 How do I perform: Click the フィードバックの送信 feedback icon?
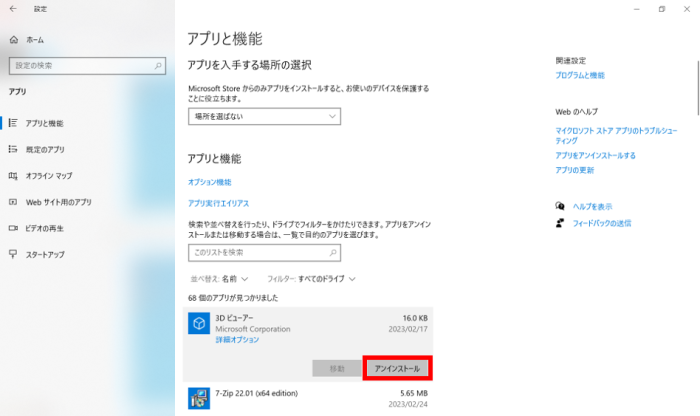coord(560,222)
